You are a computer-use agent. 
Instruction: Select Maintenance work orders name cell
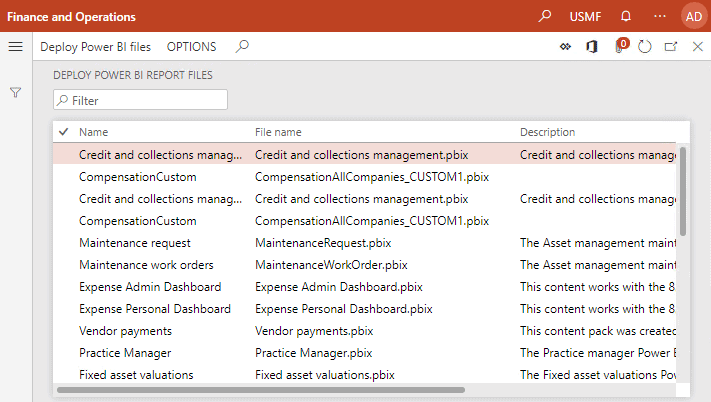pos(146,265)
